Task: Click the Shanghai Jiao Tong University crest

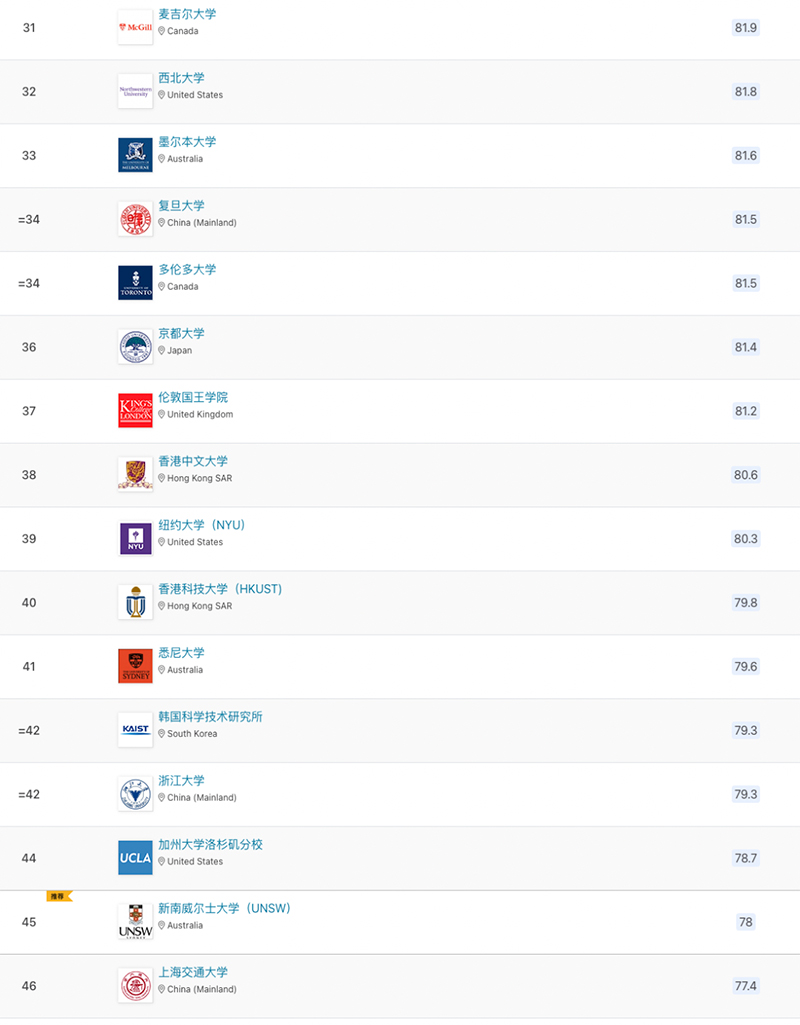Action: (135, 985)
